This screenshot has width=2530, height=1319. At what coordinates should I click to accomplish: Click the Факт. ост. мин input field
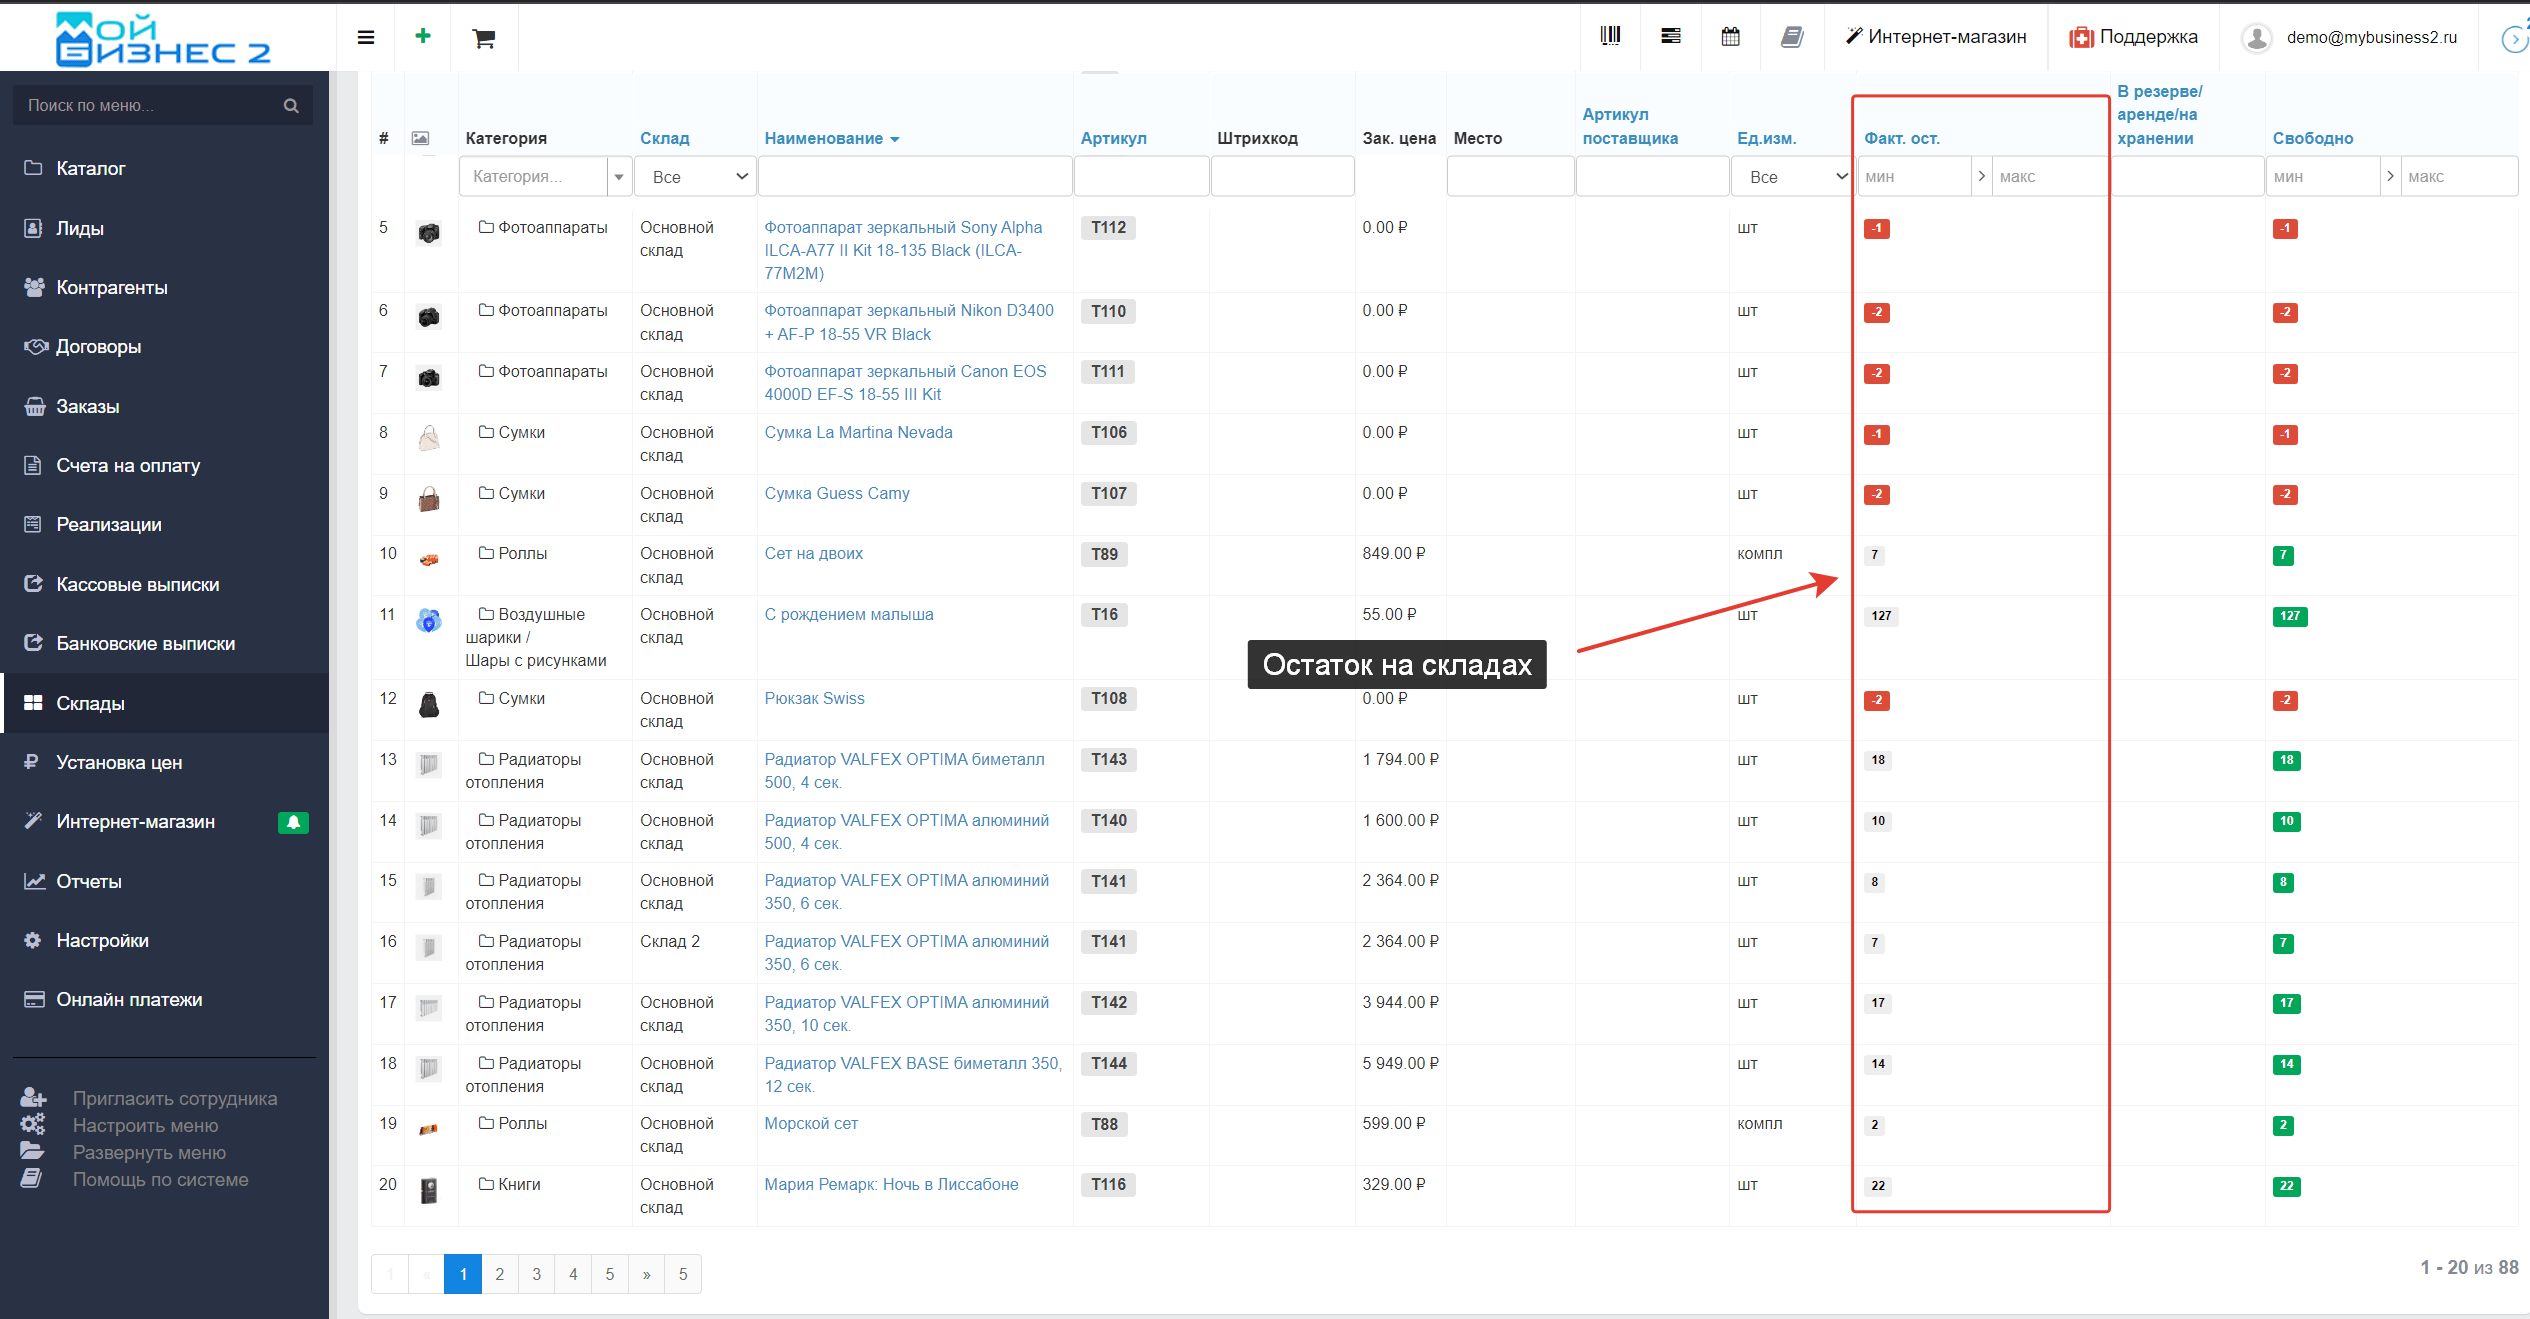coord(1913,177)
